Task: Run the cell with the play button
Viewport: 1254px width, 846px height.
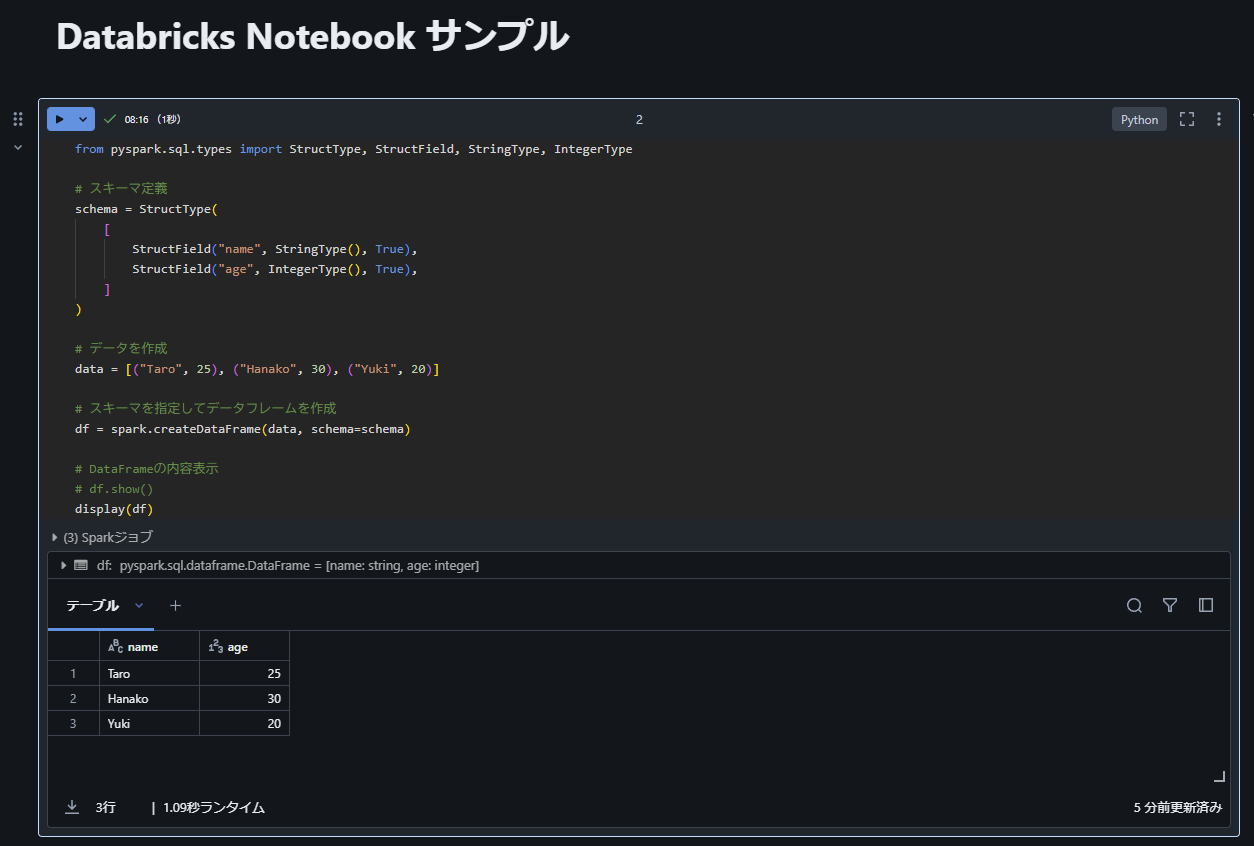Action: pyautogui.click(x=60, y=118)
